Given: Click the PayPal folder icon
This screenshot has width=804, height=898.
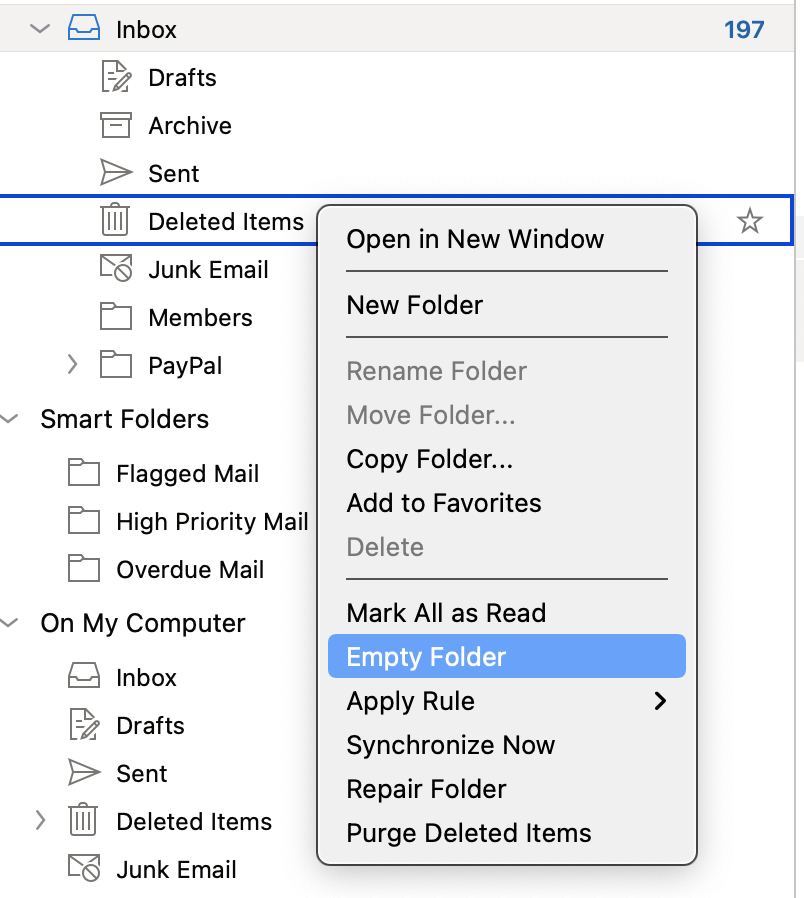Looking at the screenshot, I should [x=116, y=364].
